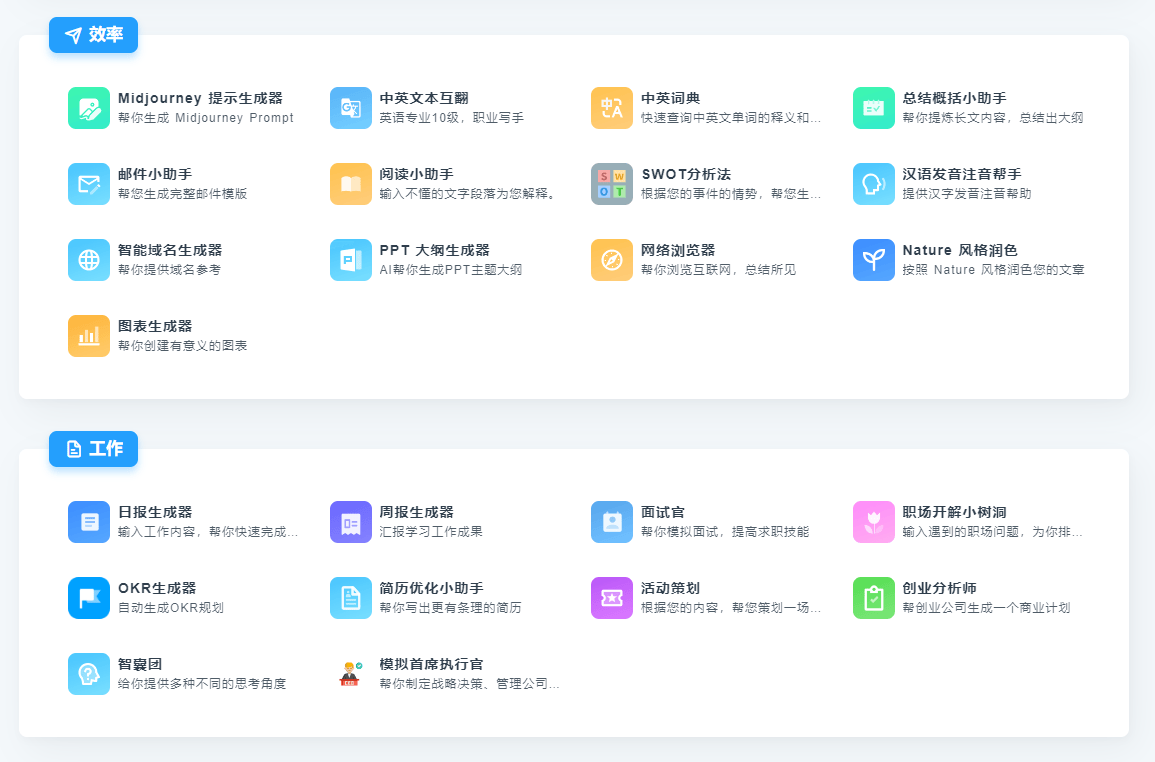Open the SWOT分析法 analysis icon
The image size is (1155, 762).
coord(612,183)
